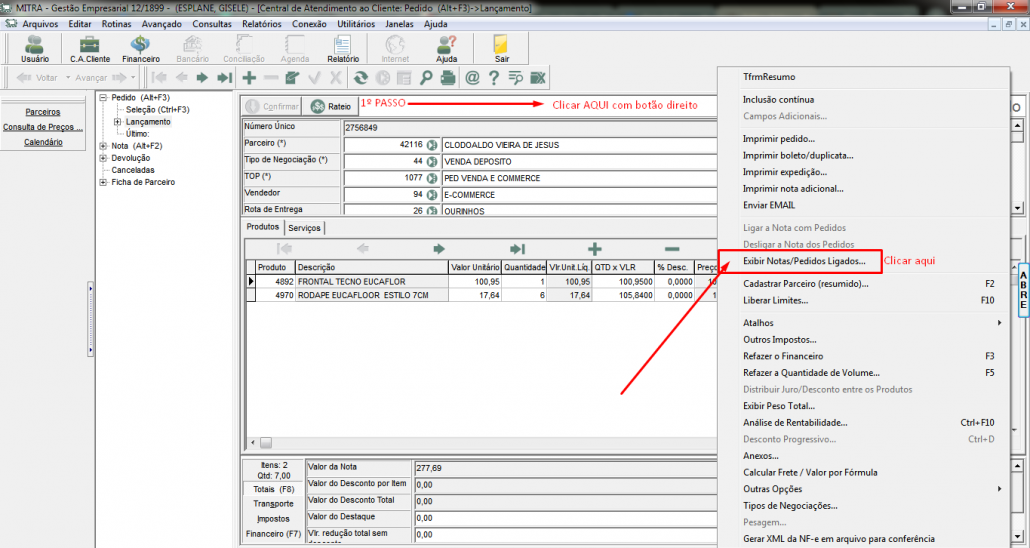Screen dimensions: 1030x548
Task: Open the Relatório report icon
Action: click(x=343, y=48)
